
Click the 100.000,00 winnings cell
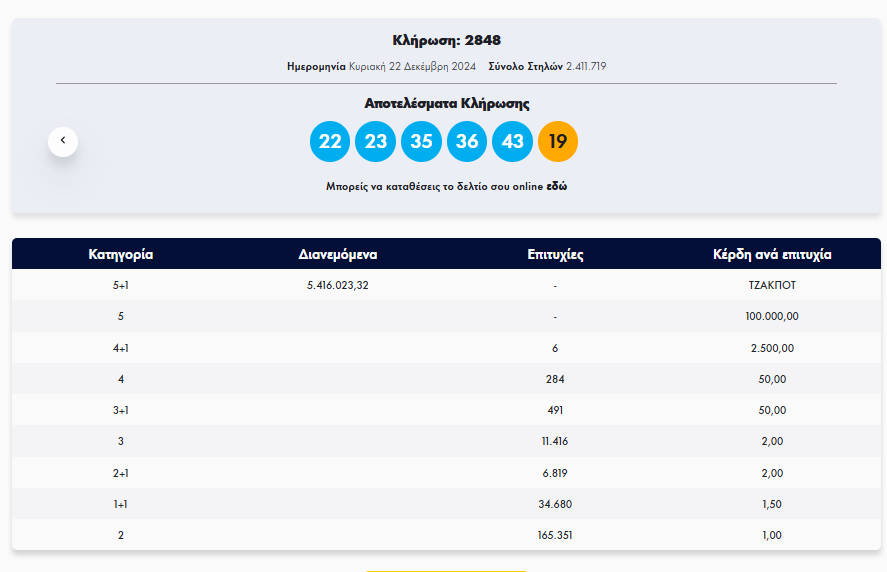(x=772, y=317)
